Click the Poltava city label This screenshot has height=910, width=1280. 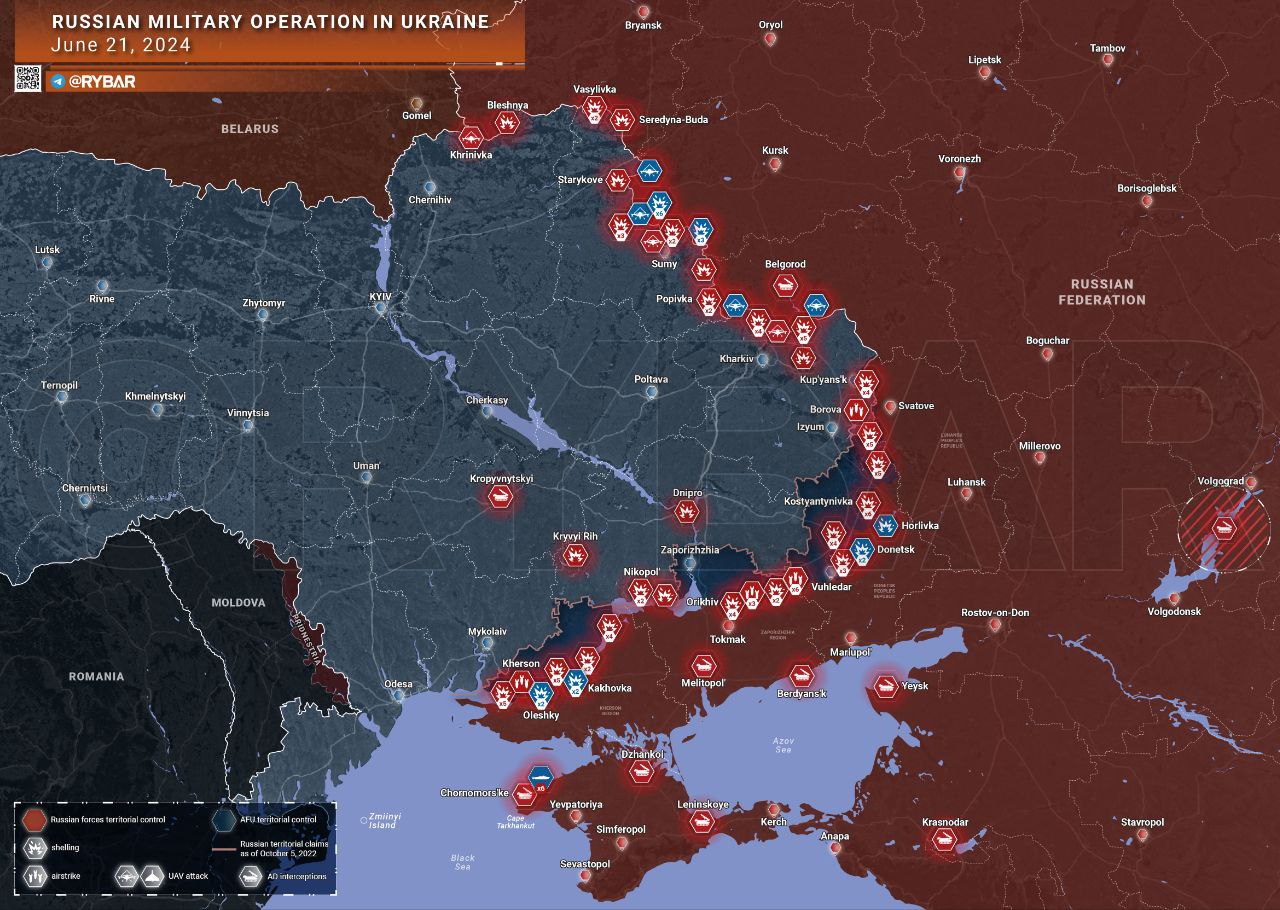651,379
